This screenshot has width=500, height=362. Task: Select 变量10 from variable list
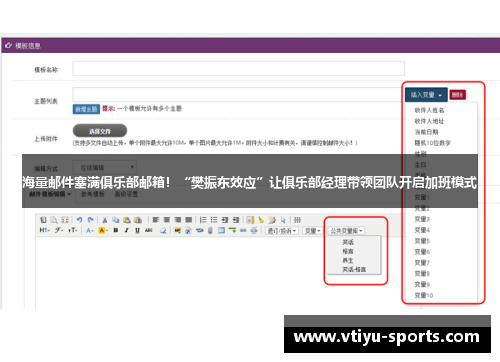[x=424, y=295]
